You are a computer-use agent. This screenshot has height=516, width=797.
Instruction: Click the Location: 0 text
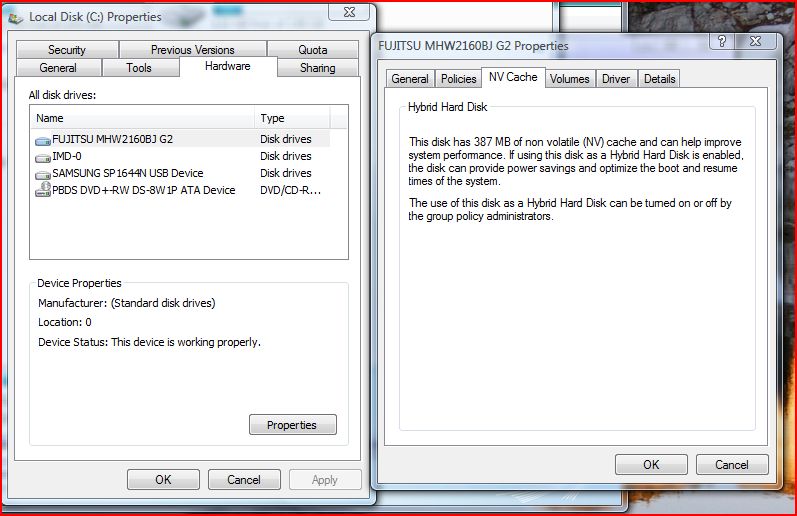click(x=65, y=322)
